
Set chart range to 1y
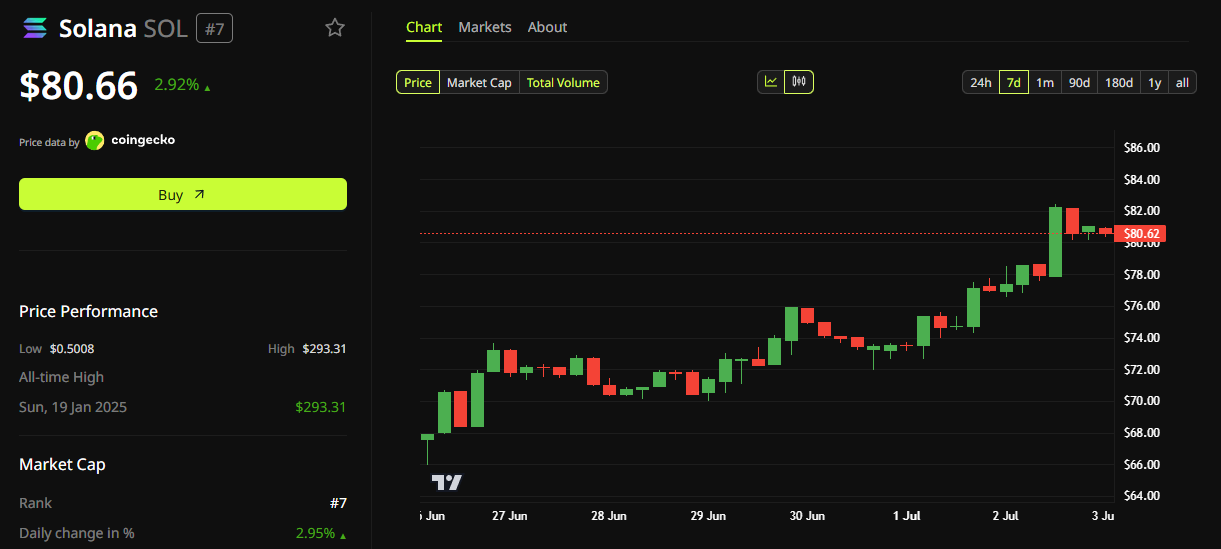coord(1154,82)
